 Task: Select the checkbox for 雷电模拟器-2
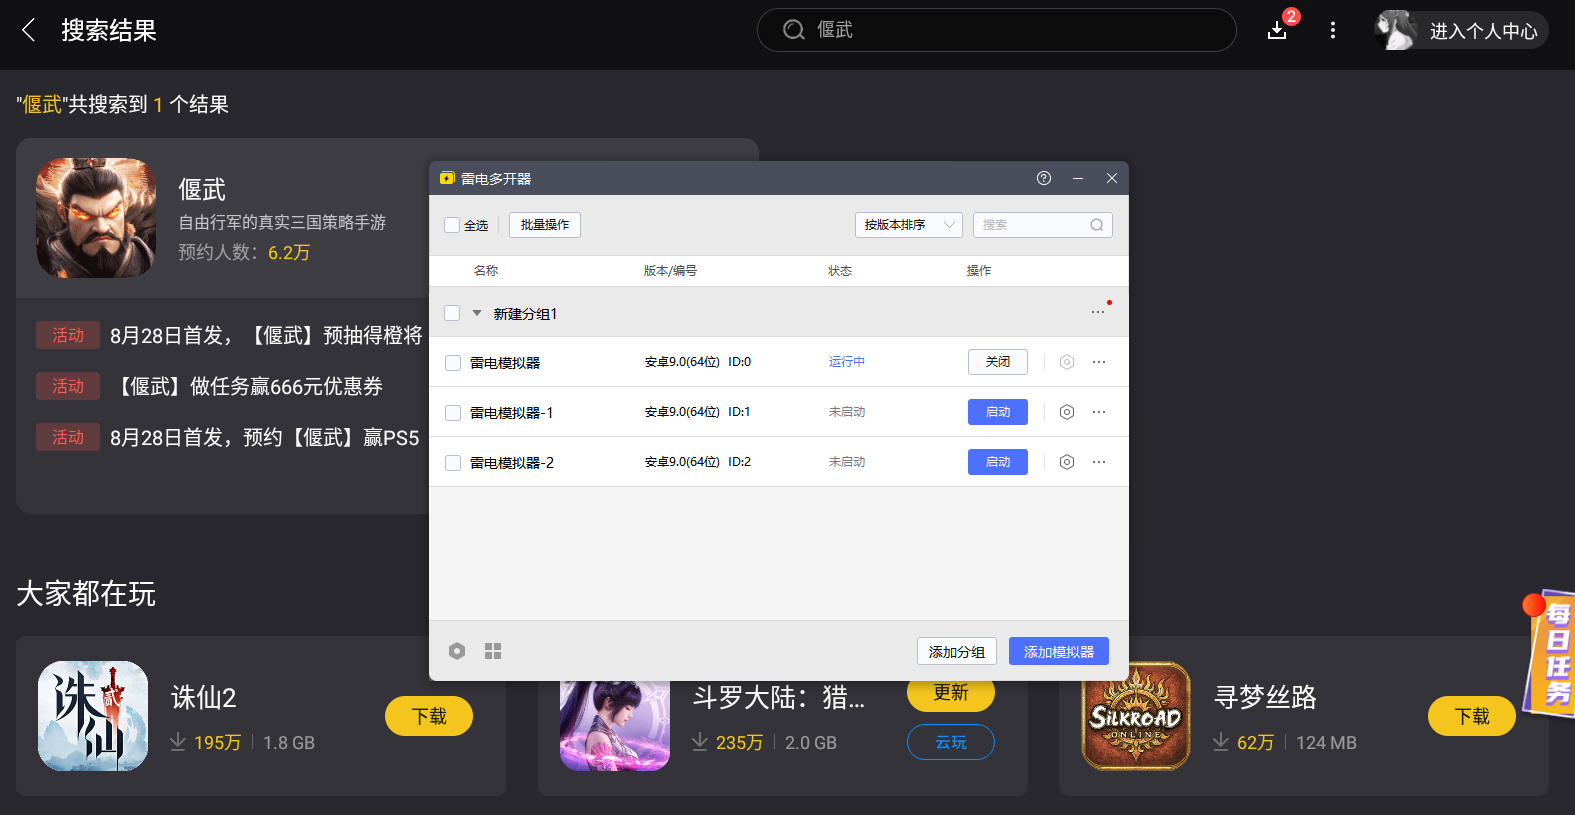point(453,463)
